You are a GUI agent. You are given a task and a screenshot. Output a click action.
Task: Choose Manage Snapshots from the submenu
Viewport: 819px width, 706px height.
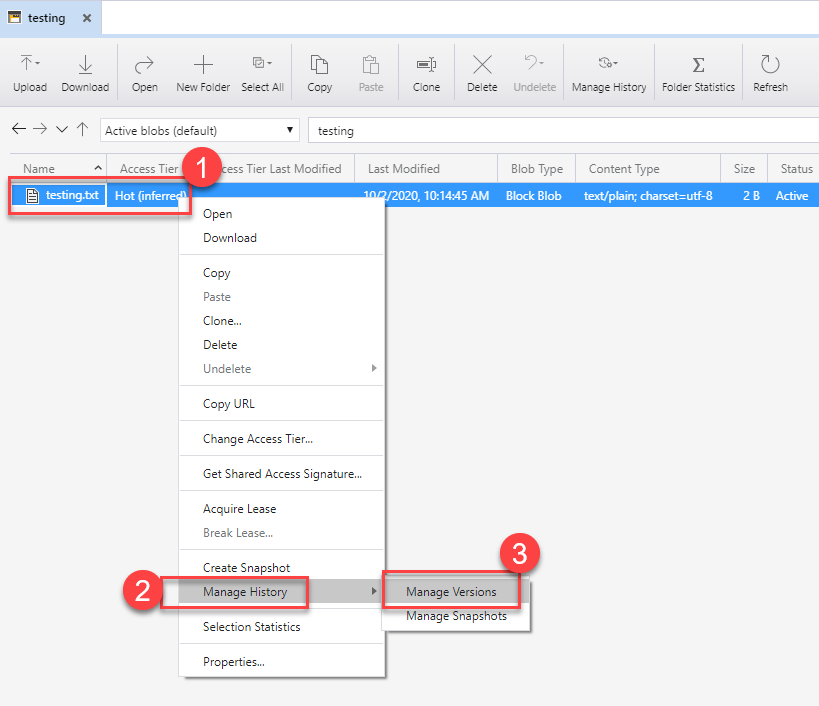[456, 616]
